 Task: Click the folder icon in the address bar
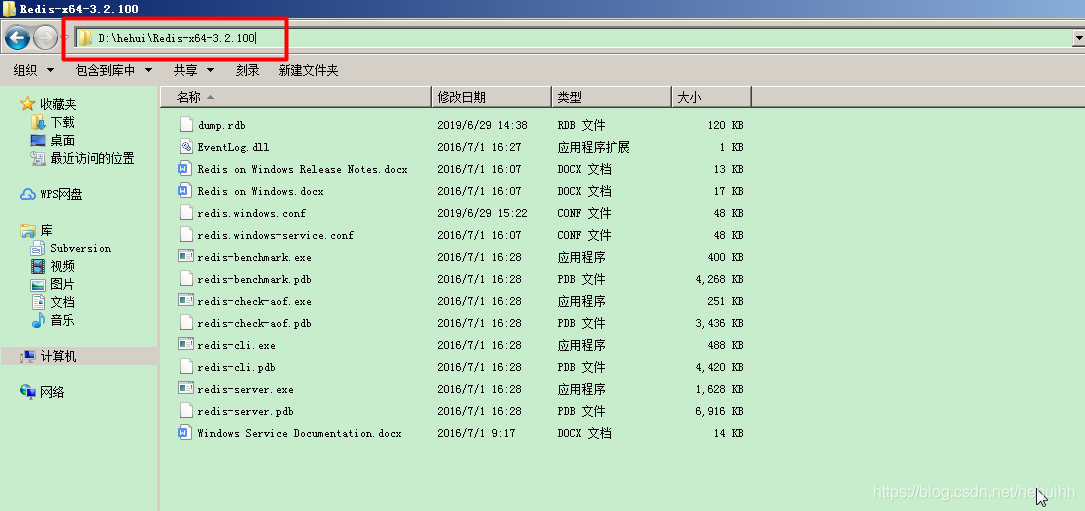(x=84, y=38)
